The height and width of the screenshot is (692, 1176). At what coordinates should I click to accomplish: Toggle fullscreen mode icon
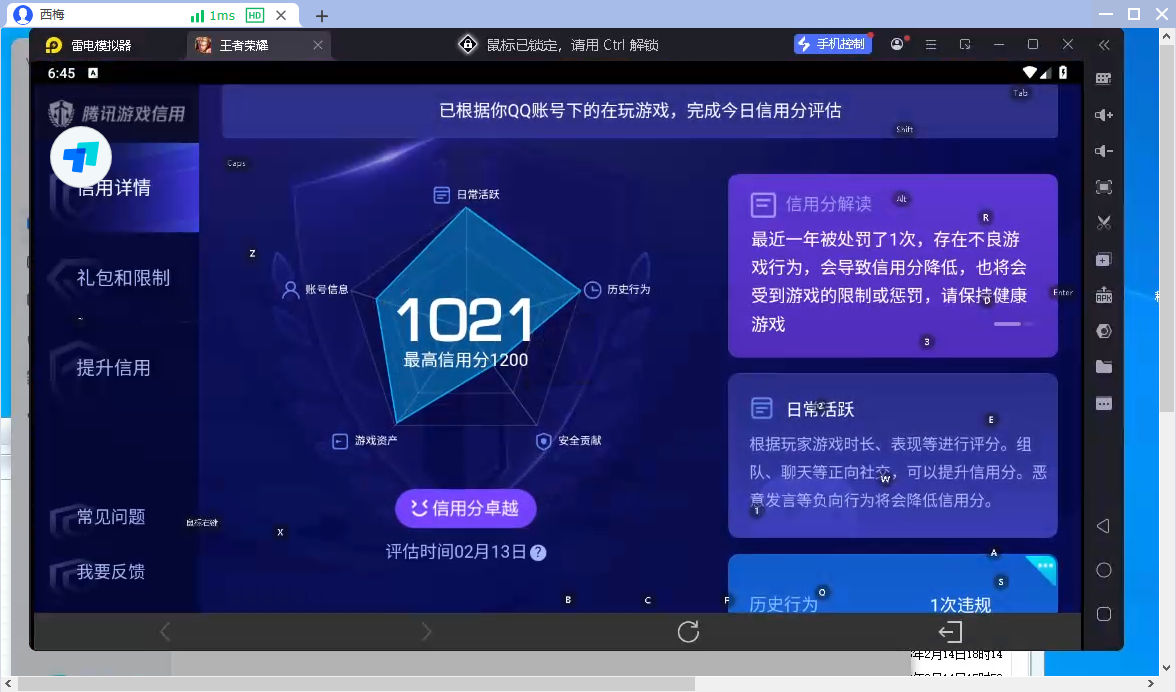click(x=1103, y=187)
